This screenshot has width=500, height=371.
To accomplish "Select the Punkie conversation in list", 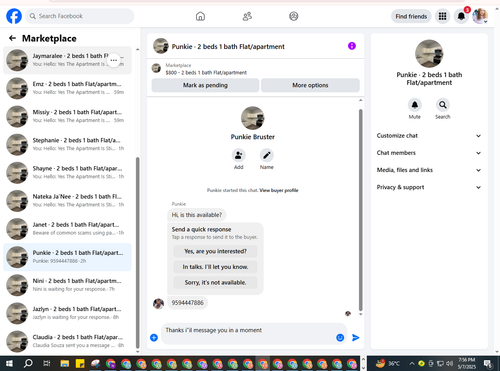I will [67, 257].
